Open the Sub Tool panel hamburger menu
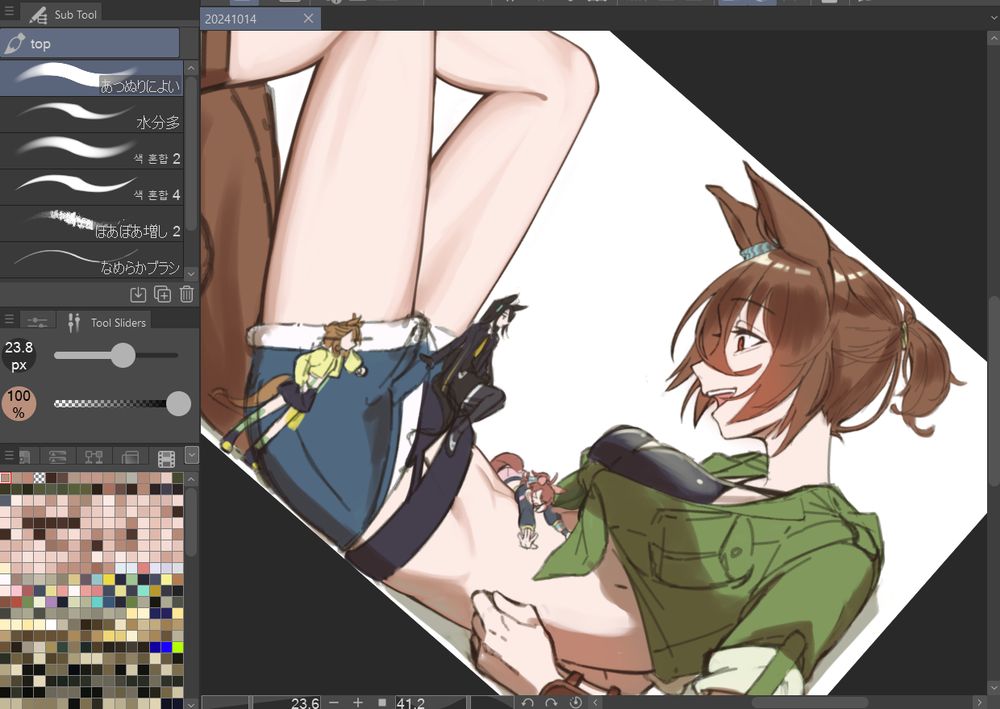The width and height of the screenshot is (1000, 709). click(x=9, y=11)
